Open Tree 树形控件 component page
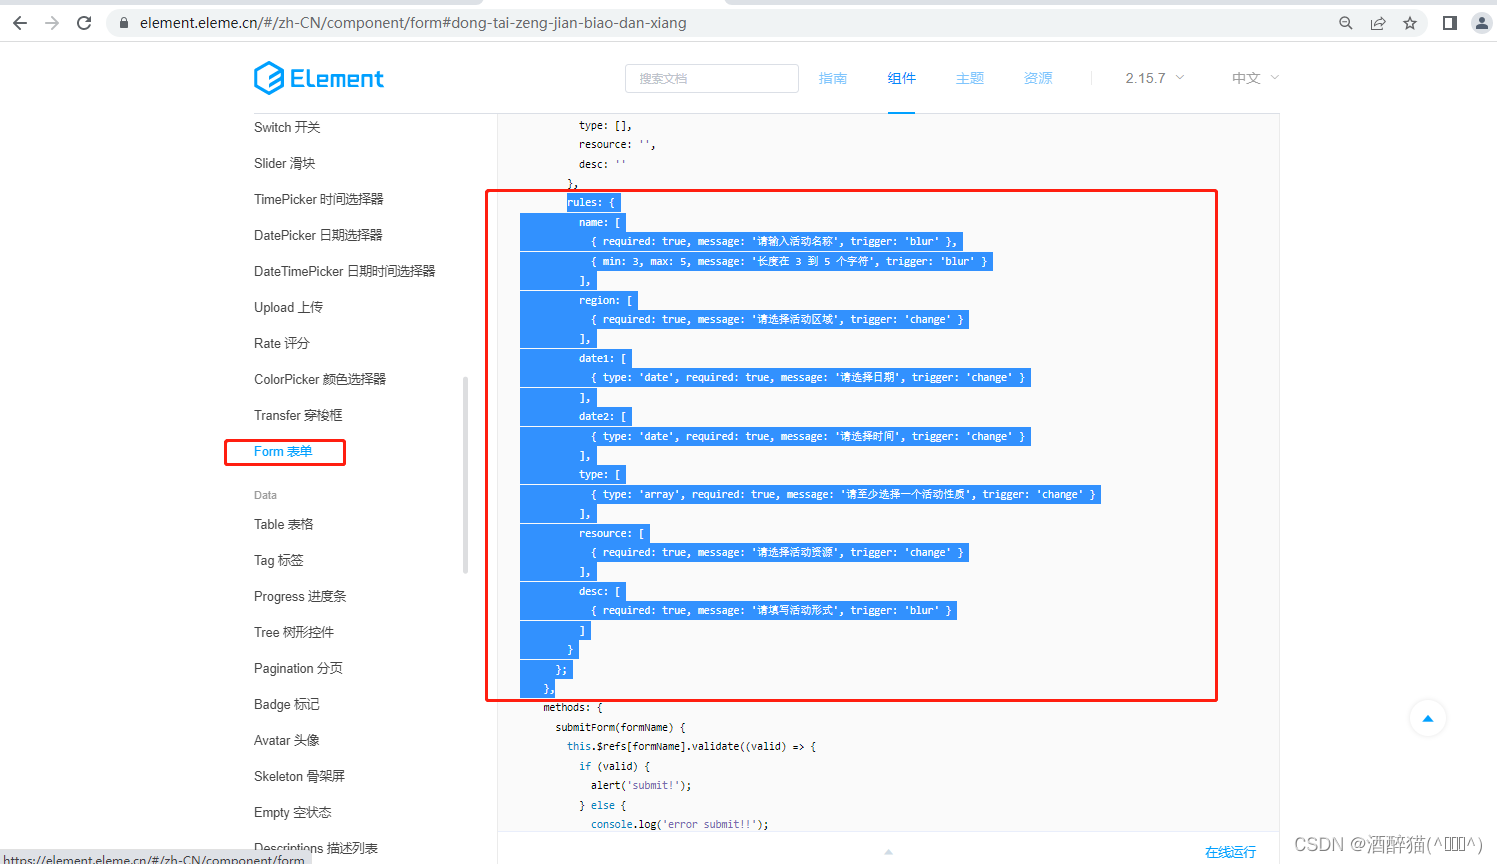Viewport: 1497px width, 864px height. coord(294,632)
